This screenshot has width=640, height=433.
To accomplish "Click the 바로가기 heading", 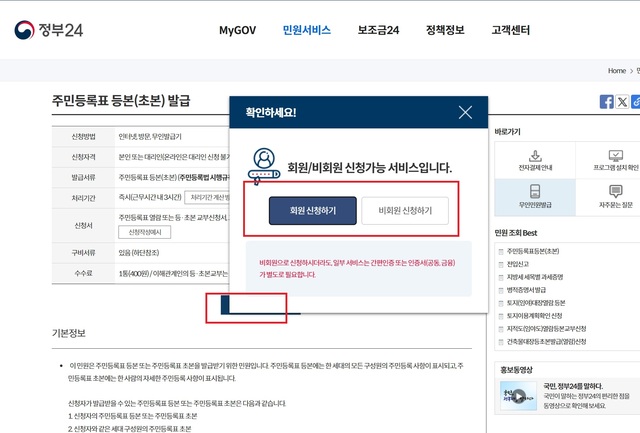I will (x=507, y=132).
